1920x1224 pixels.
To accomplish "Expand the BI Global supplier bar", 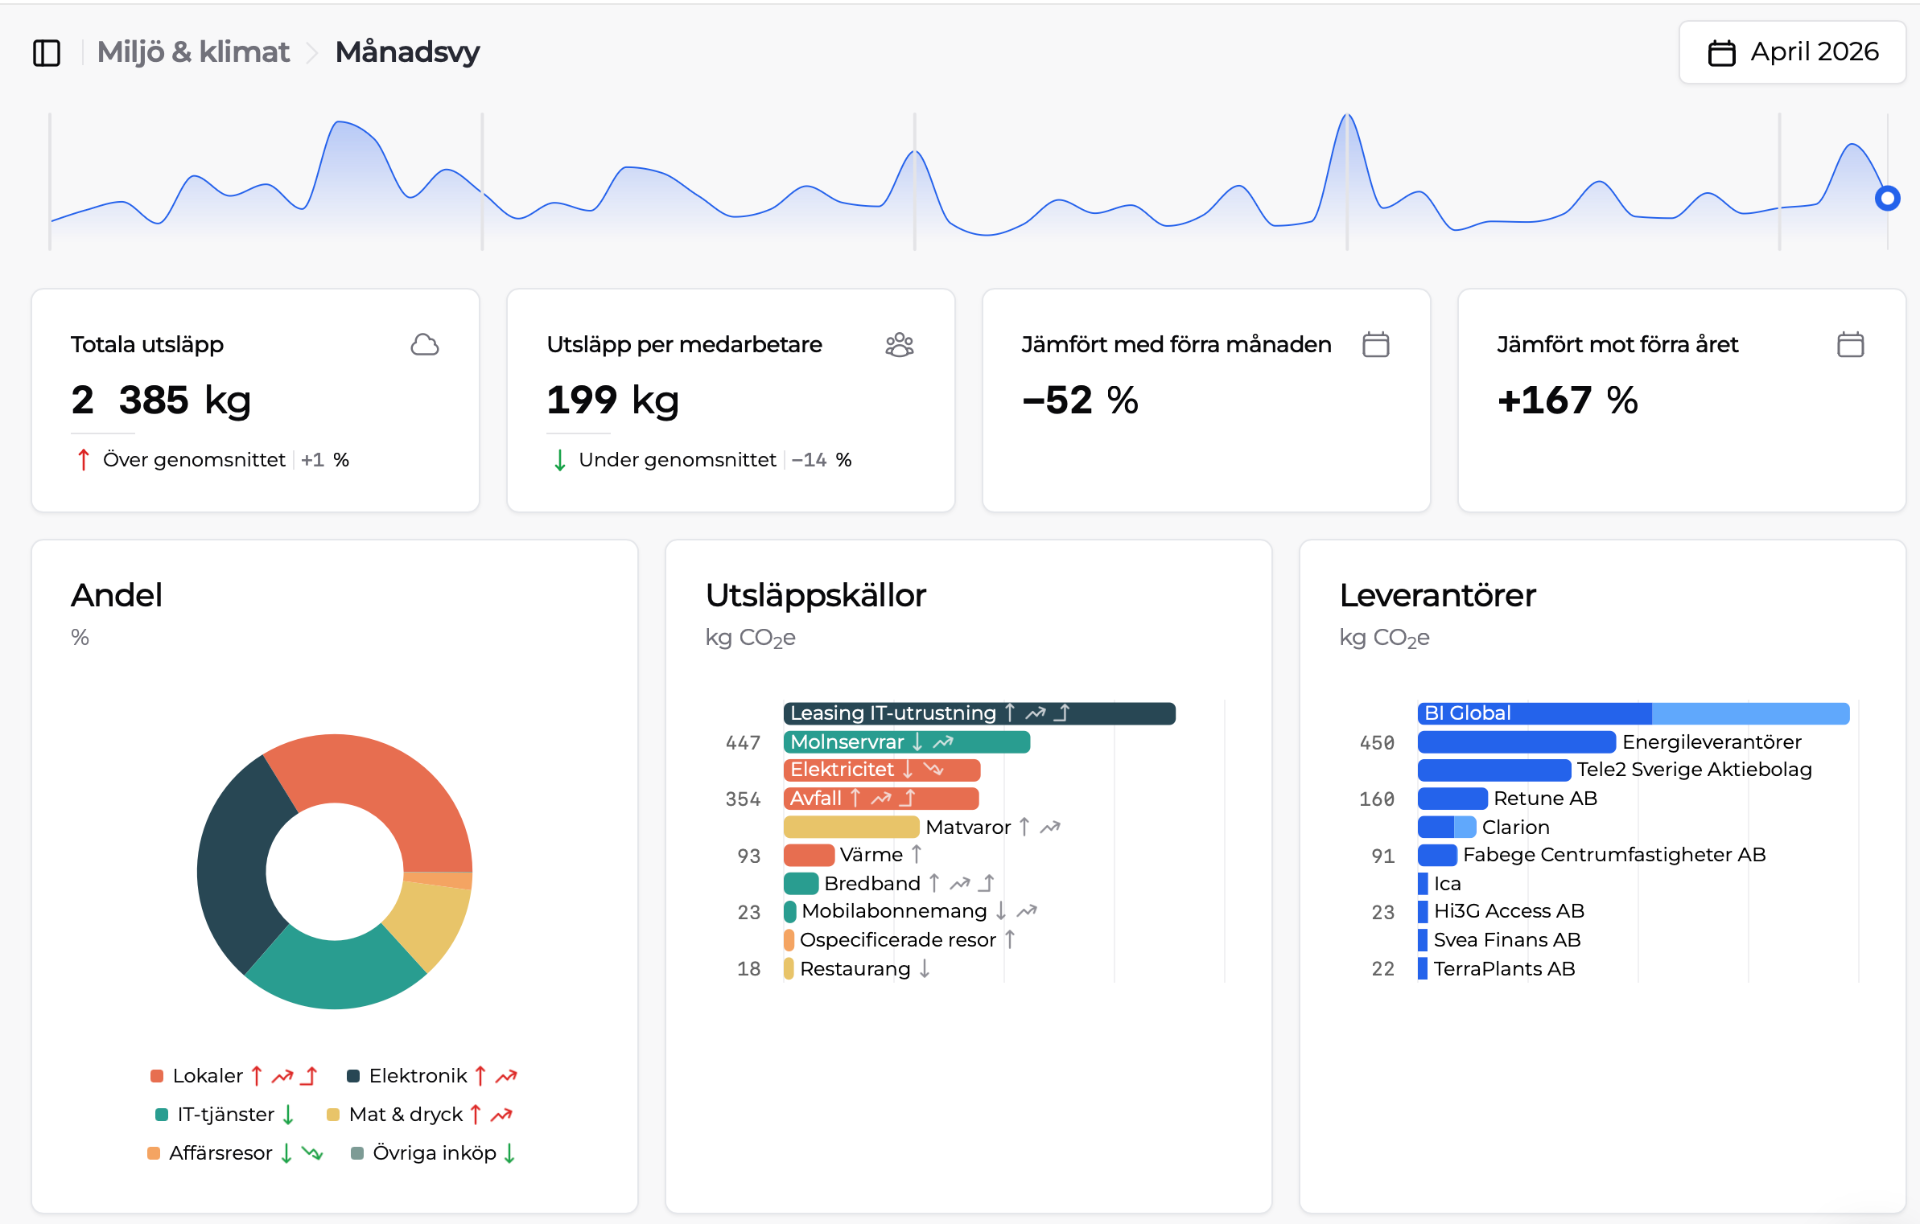I will (1633, 713).
